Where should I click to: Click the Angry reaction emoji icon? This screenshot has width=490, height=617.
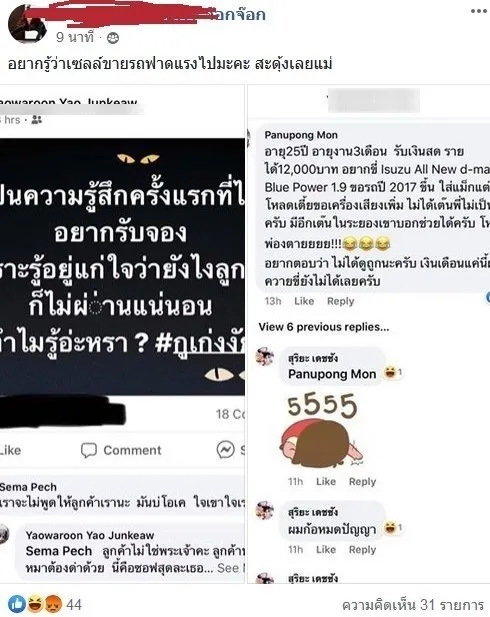[53, 604]
